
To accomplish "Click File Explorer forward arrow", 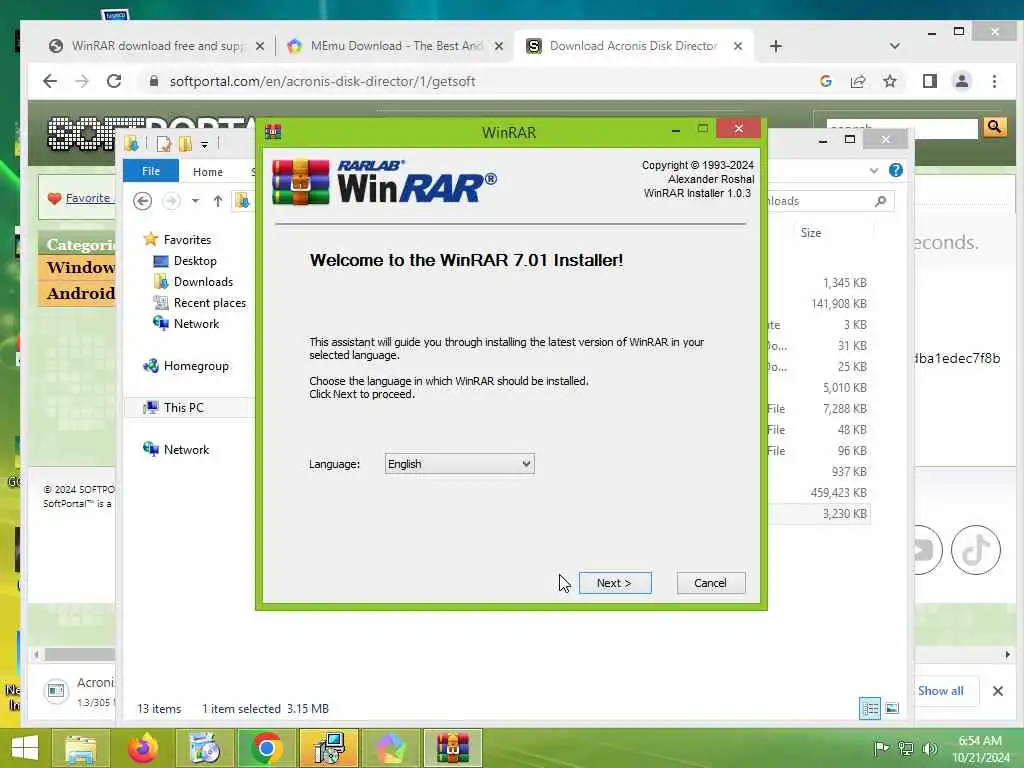I will click(x=171, y=201).
